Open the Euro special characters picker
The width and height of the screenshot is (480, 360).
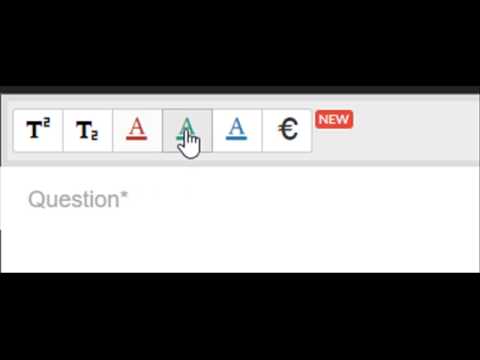click(287, 130)
